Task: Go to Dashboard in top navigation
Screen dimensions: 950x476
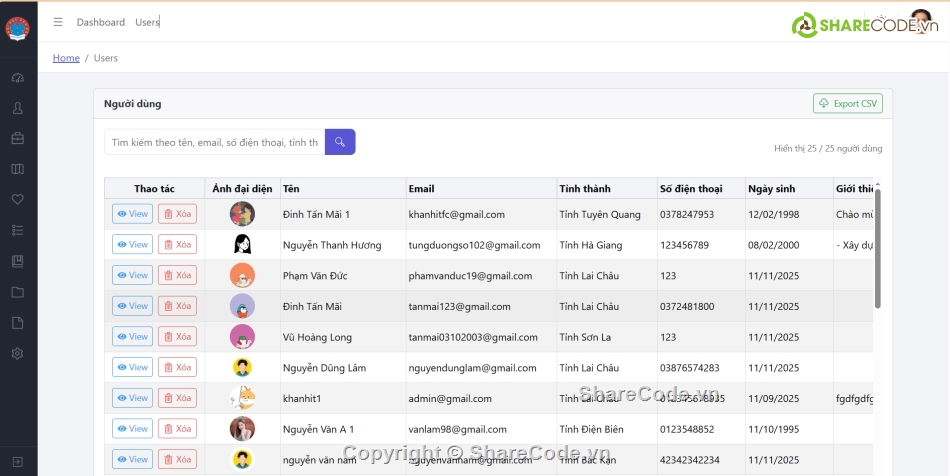Action: click(x=101, y=22)
